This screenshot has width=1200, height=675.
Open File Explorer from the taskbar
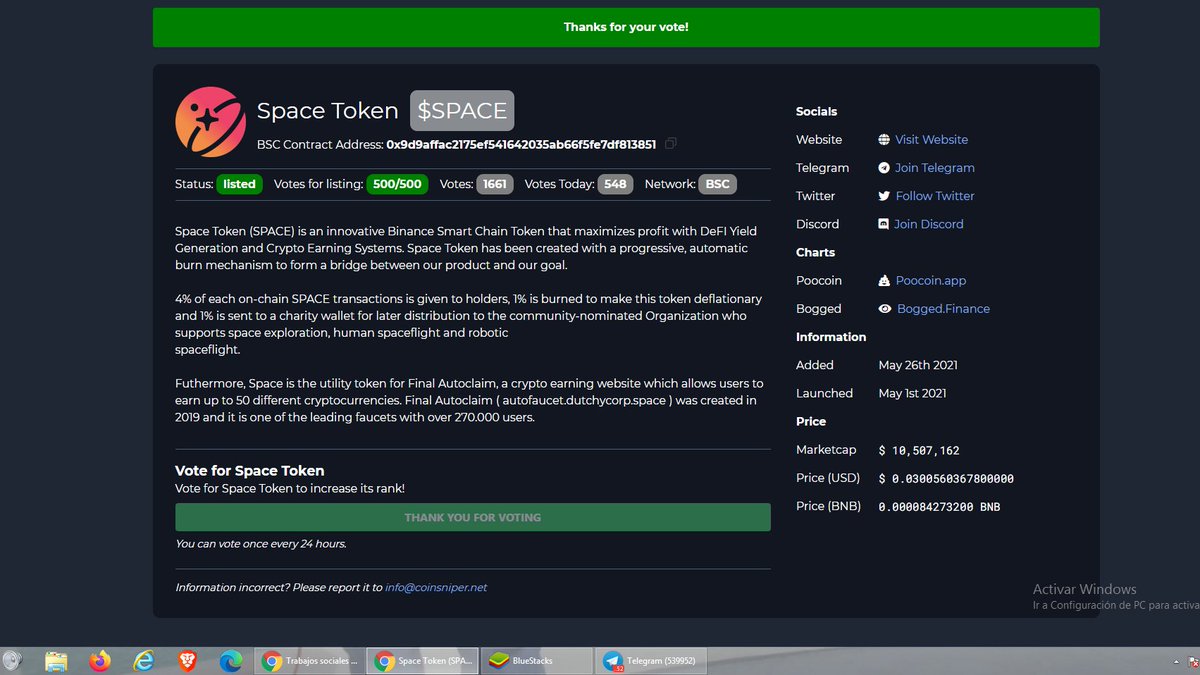coord(56,661)
